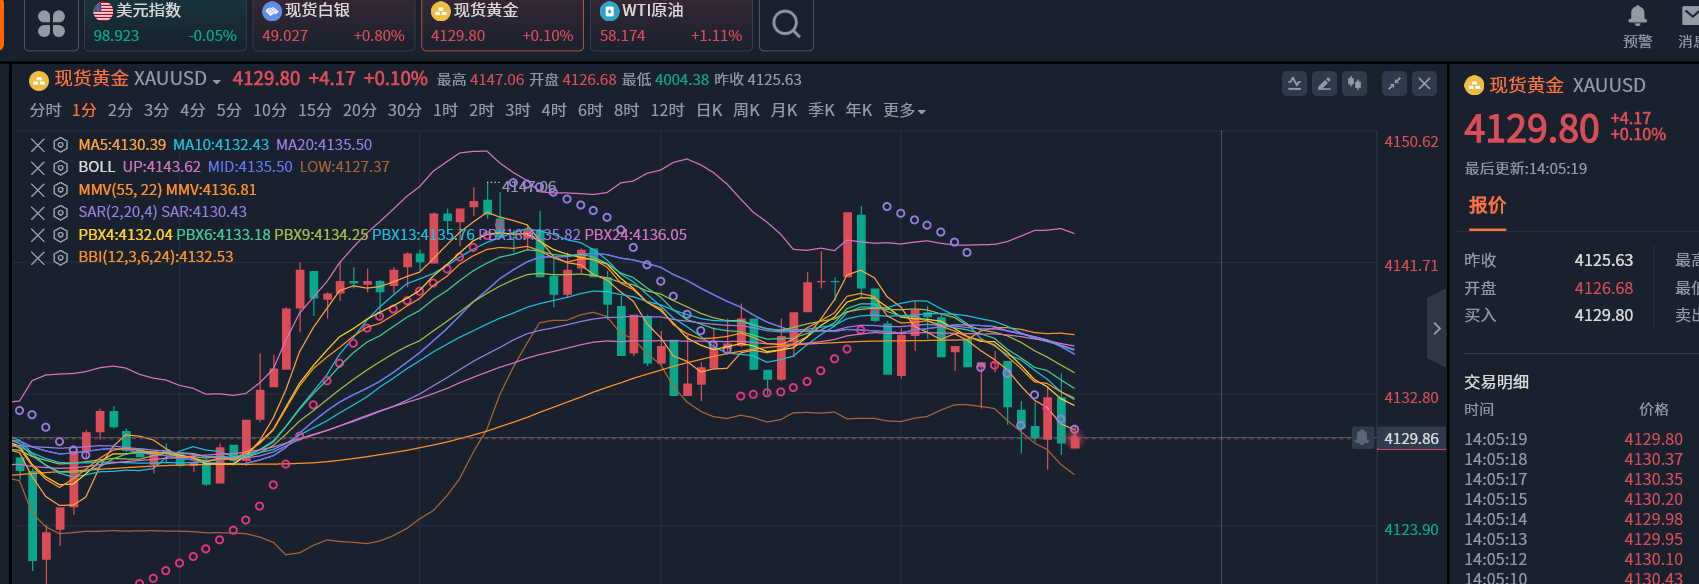The height and width of the screenshot is (584, 1699).
Task: Switch chart to 5分 timeframe
Action: click(x=228, y=111)
